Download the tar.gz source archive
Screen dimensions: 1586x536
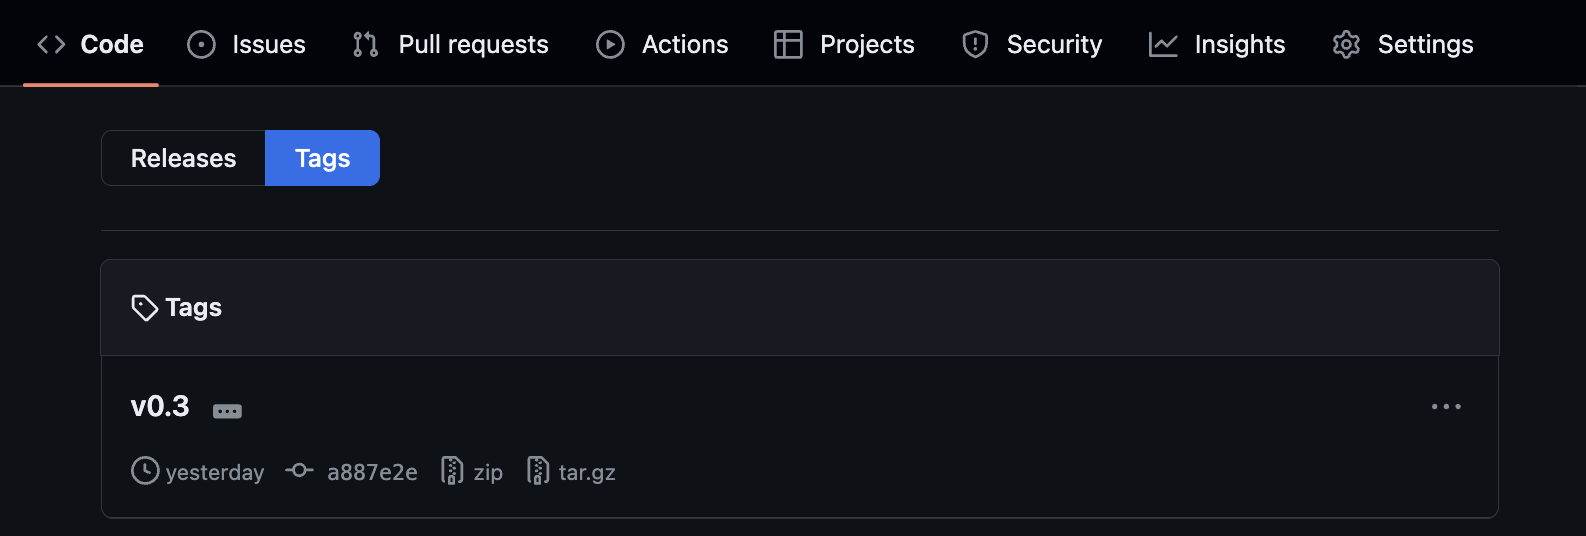[x=586, y=472]
